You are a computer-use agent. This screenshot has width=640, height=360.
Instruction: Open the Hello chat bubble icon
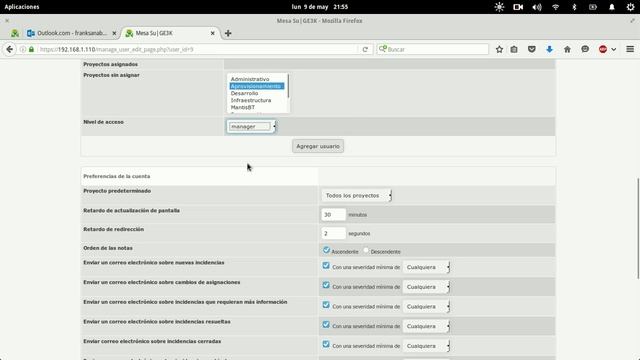point(585,49)
